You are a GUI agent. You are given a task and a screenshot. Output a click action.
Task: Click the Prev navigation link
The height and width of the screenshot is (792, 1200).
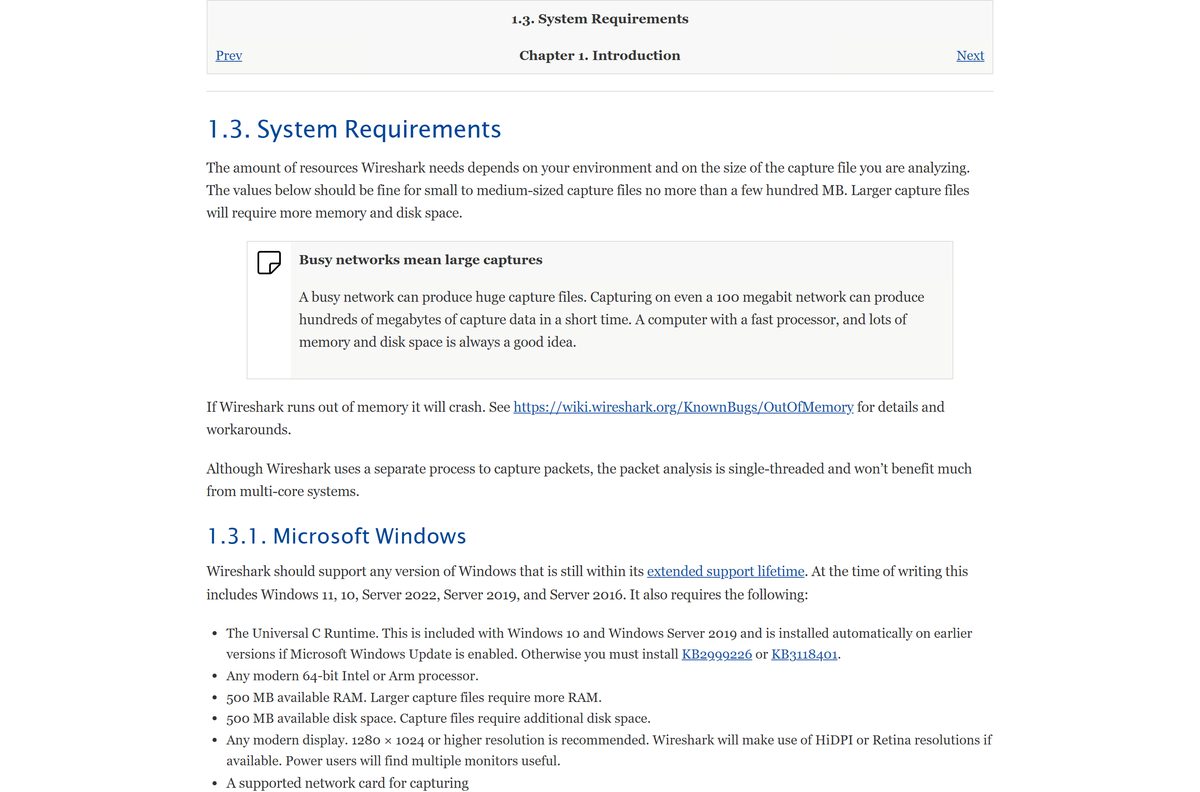tap(229, 56)
